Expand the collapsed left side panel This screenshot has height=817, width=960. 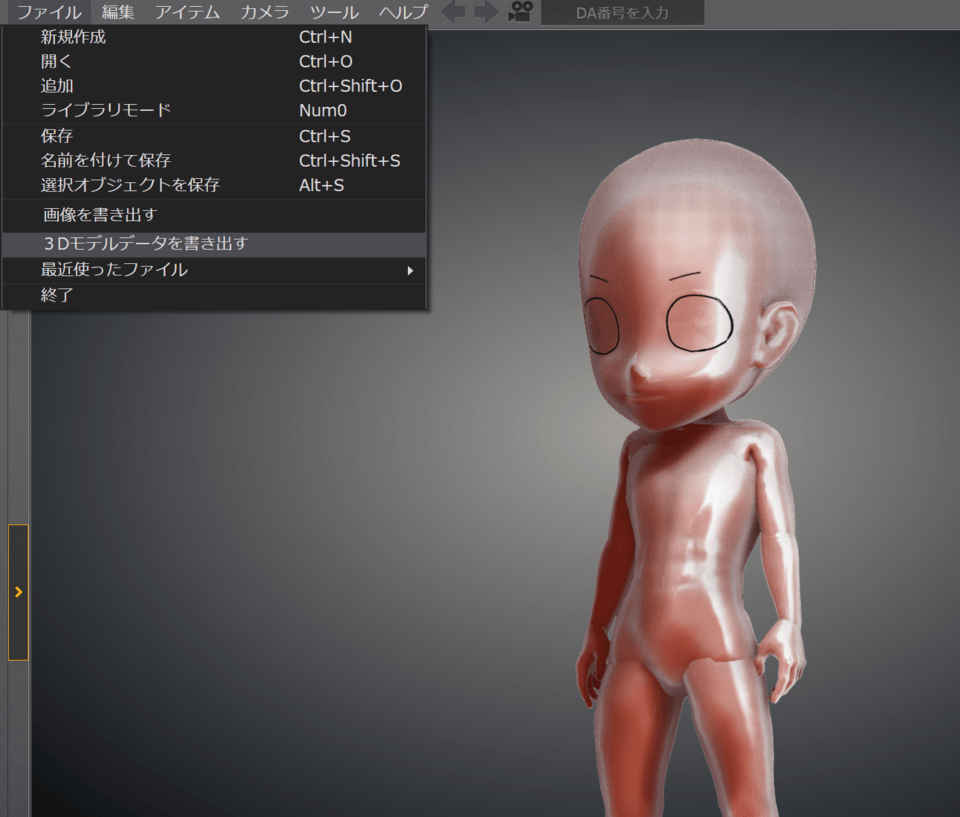18,592
